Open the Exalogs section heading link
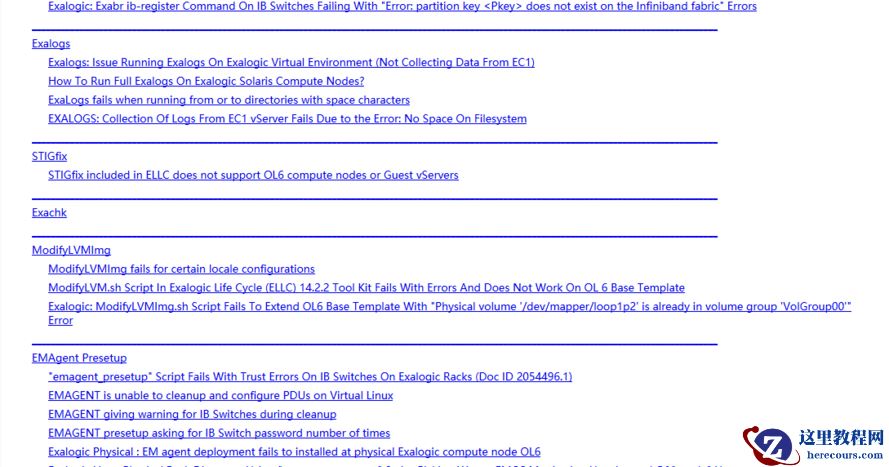 (51, 44)
